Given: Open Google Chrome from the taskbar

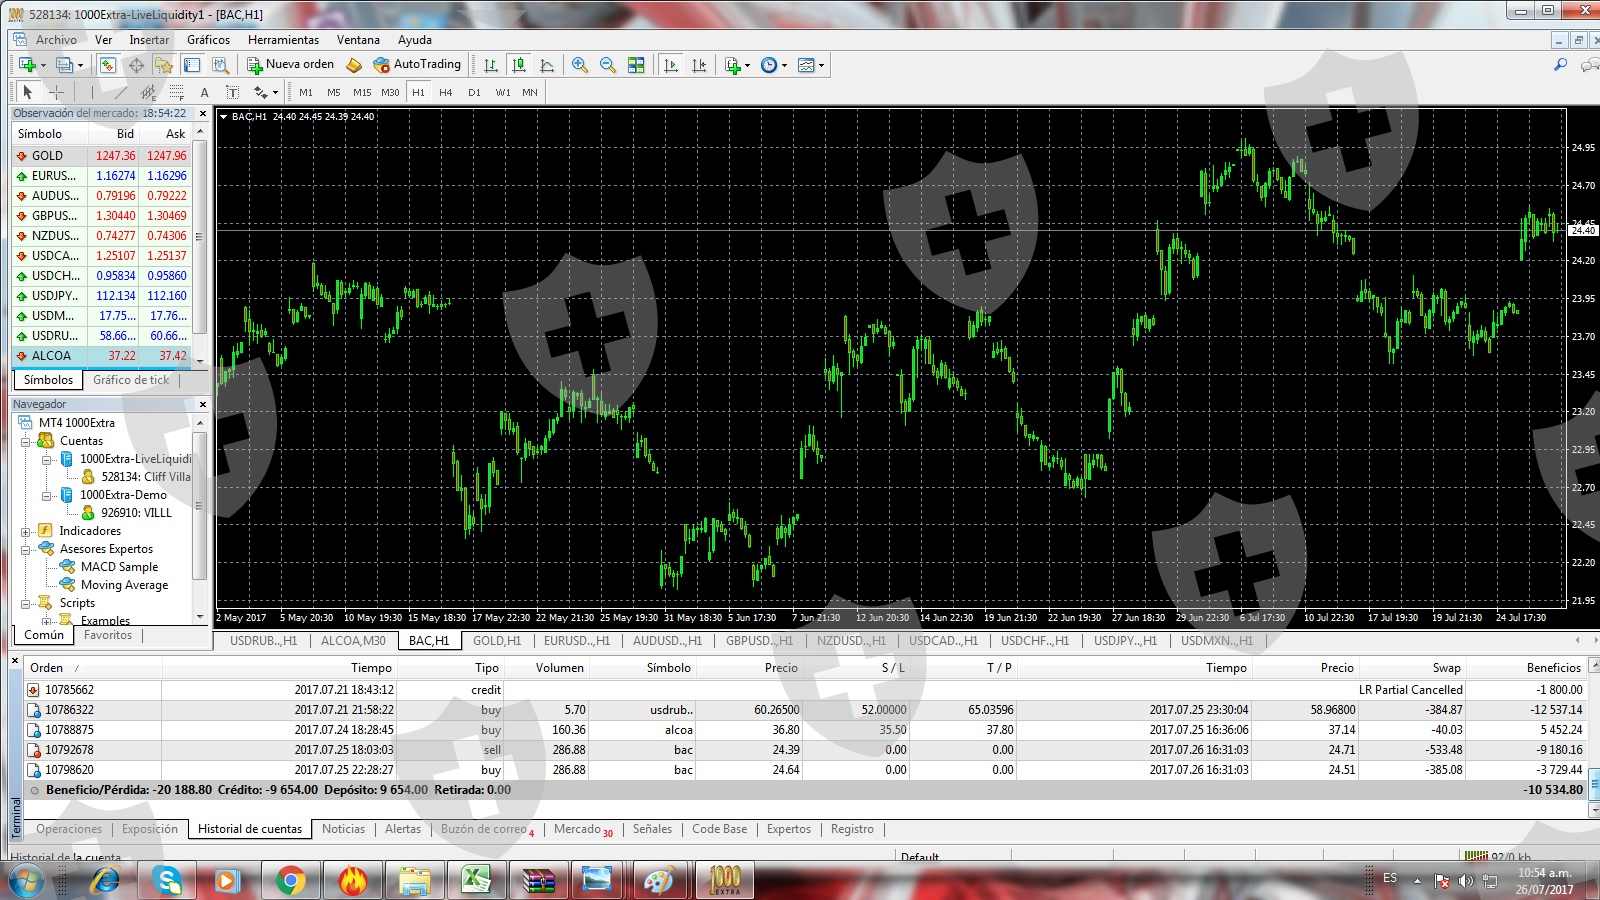Looking at the screenshot, I should point(290,881).
